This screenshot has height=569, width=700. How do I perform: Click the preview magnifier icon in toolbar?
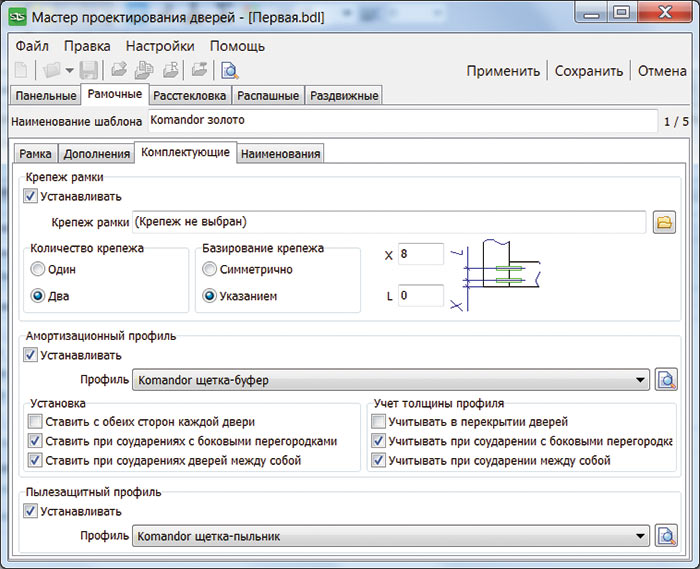230,70
